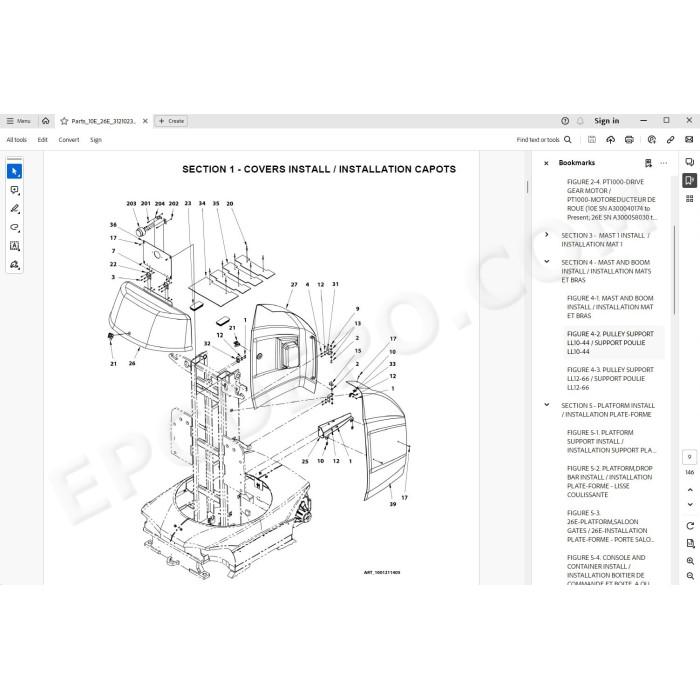Click the rotate page icon
The width and height of the screenshot is (700, 700).
pyautogui.click(x=690, y=526)
